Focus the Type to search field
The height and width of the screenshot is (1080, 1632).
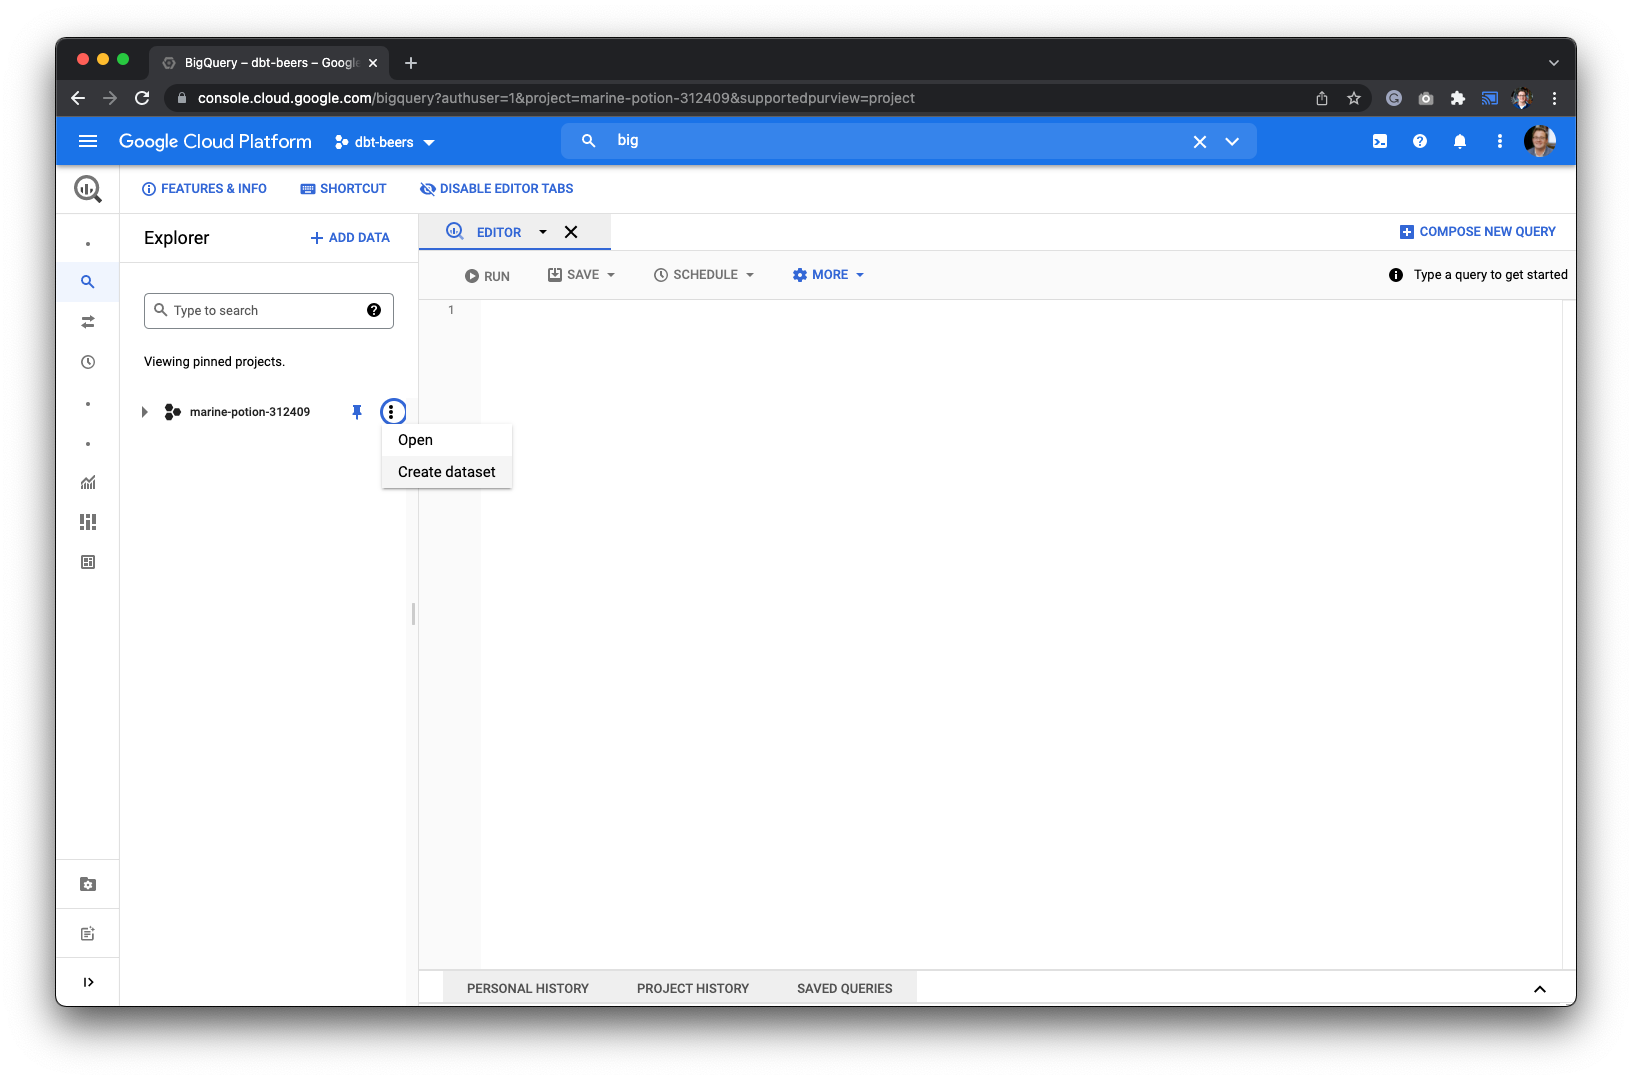[x=268, y=311]
